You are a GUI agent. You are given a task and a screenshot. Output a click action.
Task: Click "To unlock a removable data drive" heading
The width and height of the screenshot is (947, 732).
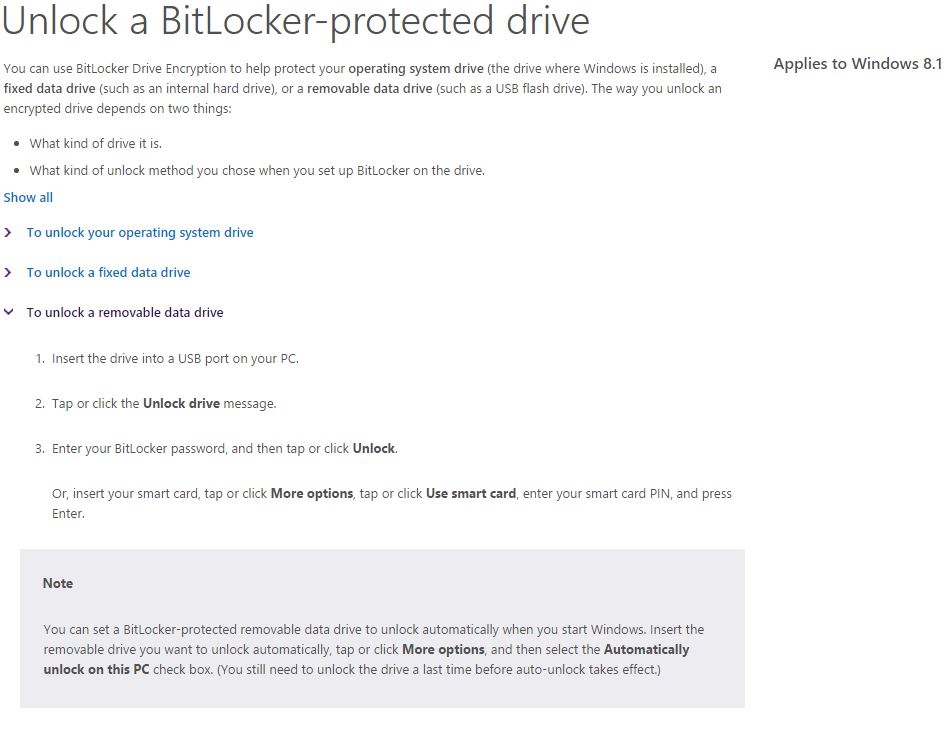point(125,312)
